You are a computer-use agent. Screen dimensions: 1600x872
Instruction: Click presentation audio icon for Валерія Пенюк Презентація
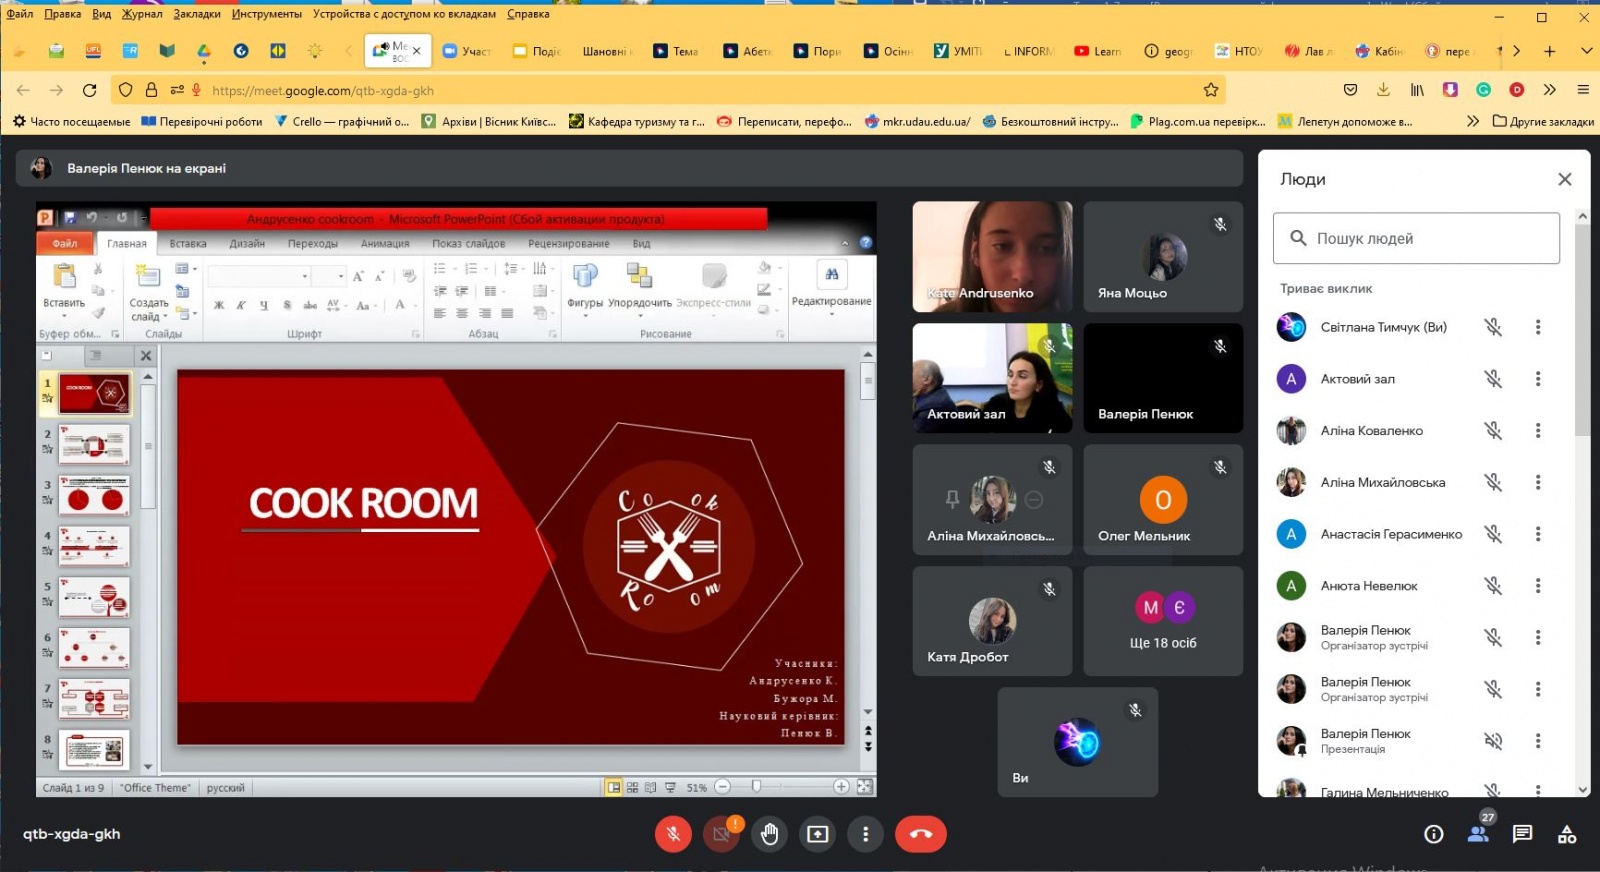tap(1493, 741)
